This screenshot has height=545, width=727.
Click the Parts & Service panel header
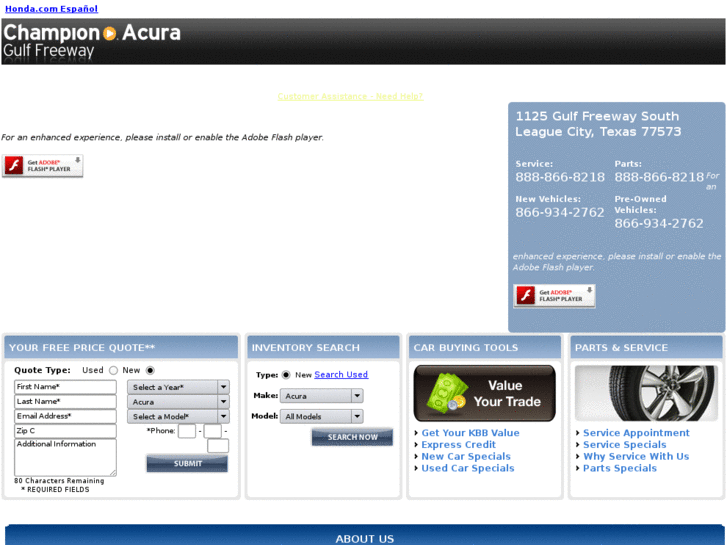pyautogui.click(x=646, y=347)
